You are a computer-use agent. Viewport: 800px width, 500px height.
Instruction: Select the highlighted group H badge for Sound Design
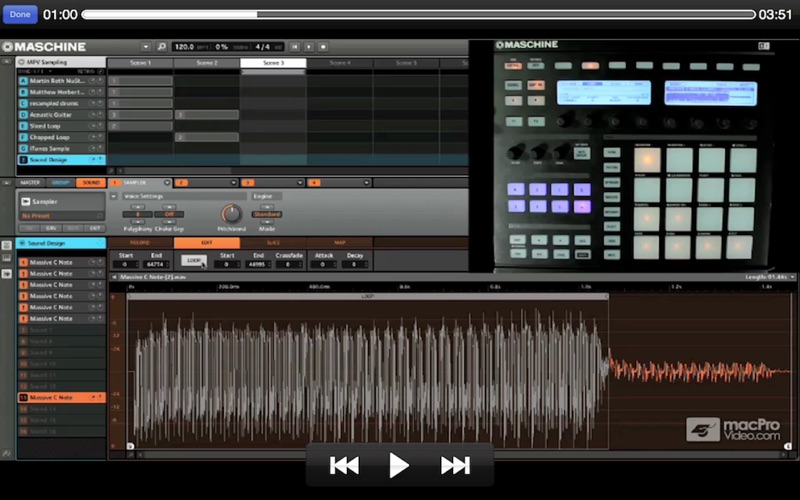point(23,160)
